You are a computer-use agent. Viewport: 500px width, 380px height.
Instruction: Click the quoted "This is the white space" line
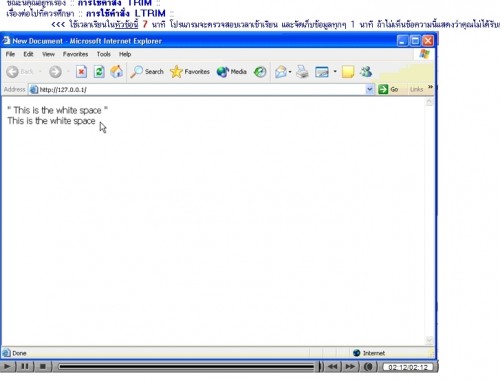coord(57,110)
